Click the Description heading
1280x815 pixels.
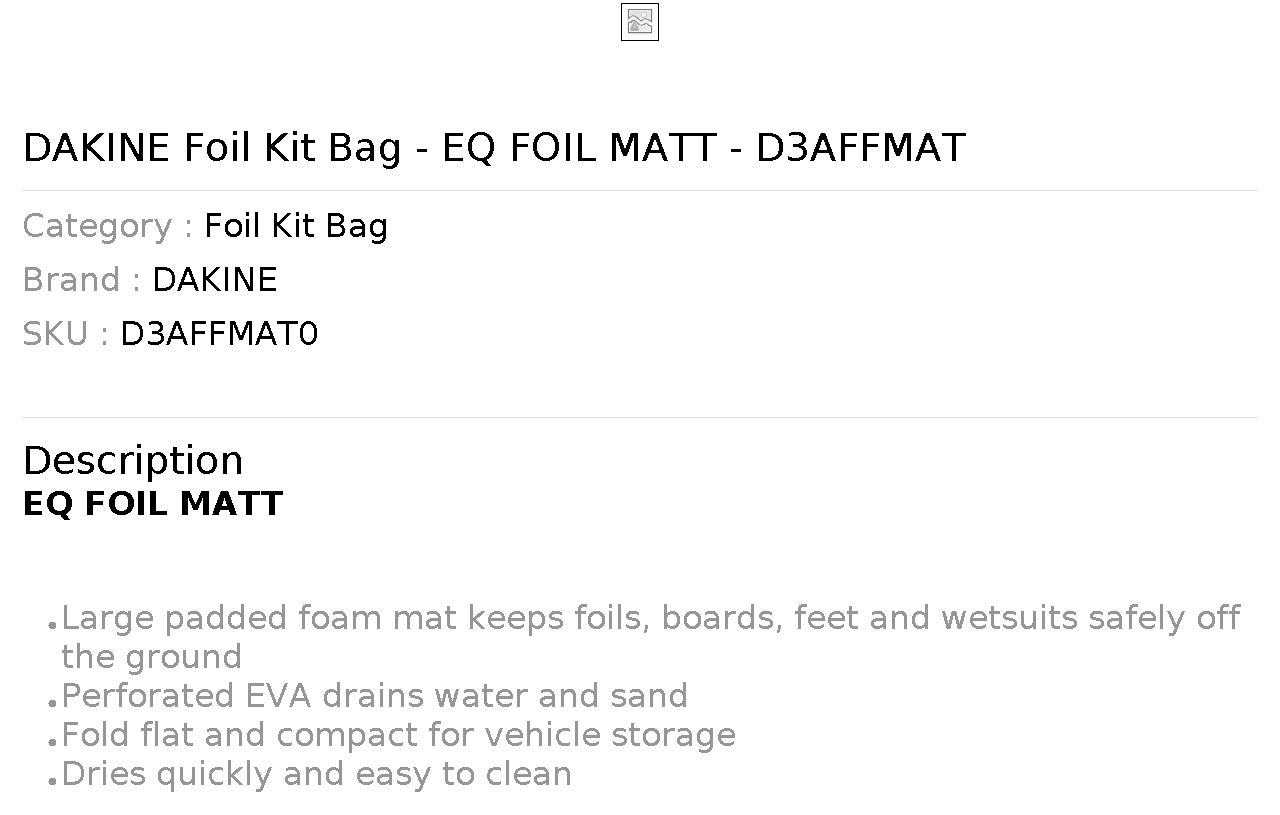click(x=133, y=460)
